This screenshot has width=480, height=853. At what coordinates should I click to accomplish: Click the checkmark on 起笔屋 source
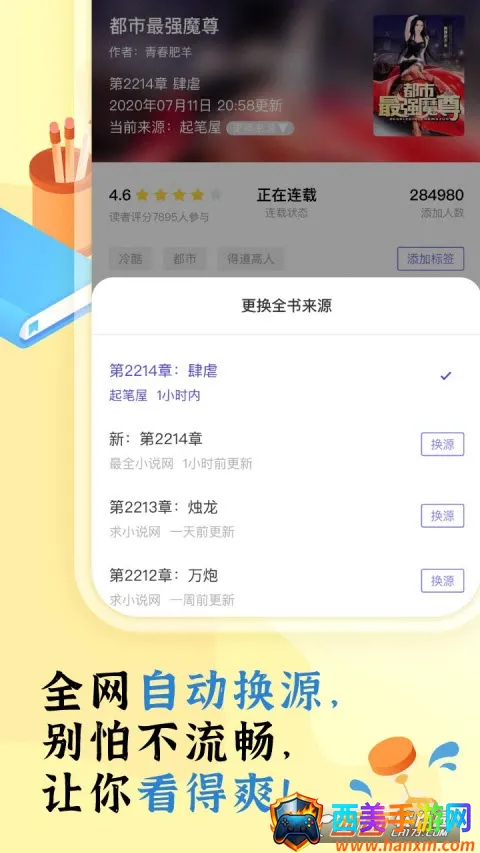[x=446, y=375]
